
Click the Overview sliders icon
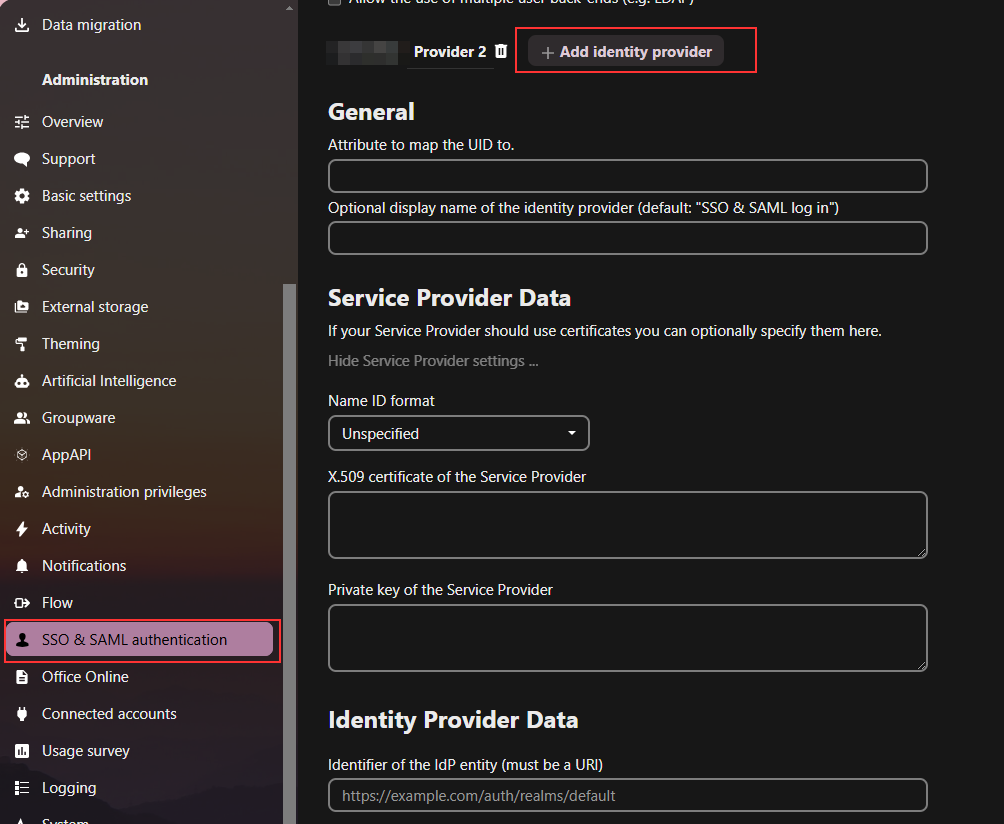(x=22, y=122)
